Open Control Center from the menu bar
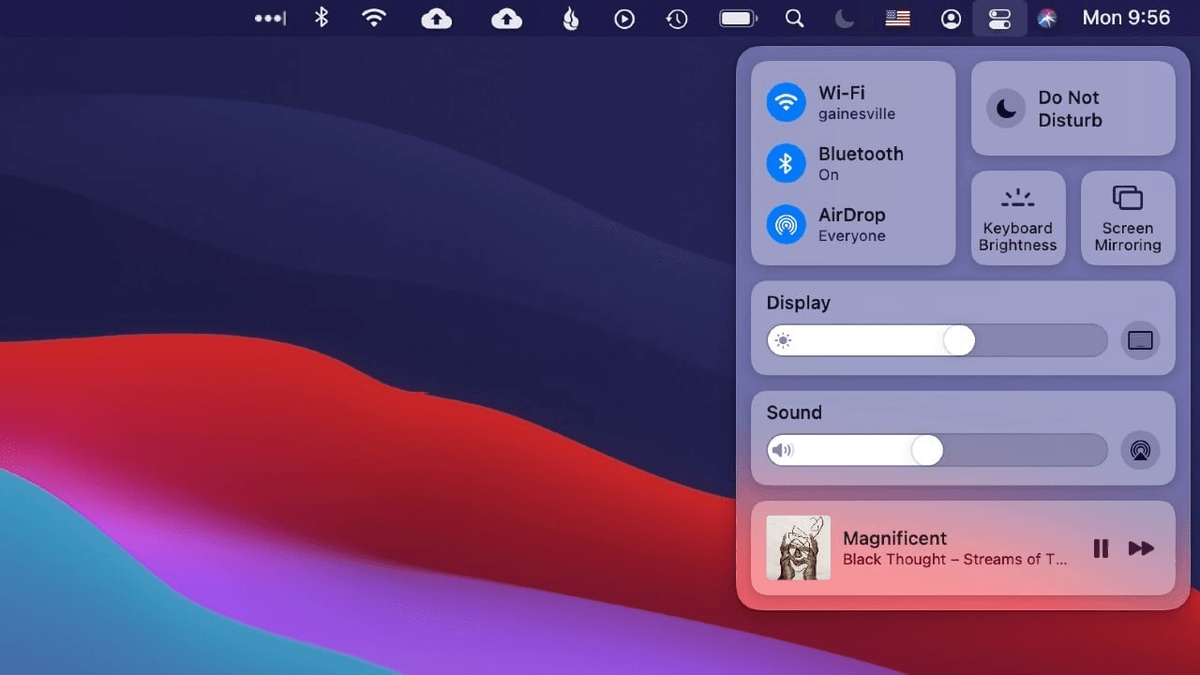 (1000, 17)
